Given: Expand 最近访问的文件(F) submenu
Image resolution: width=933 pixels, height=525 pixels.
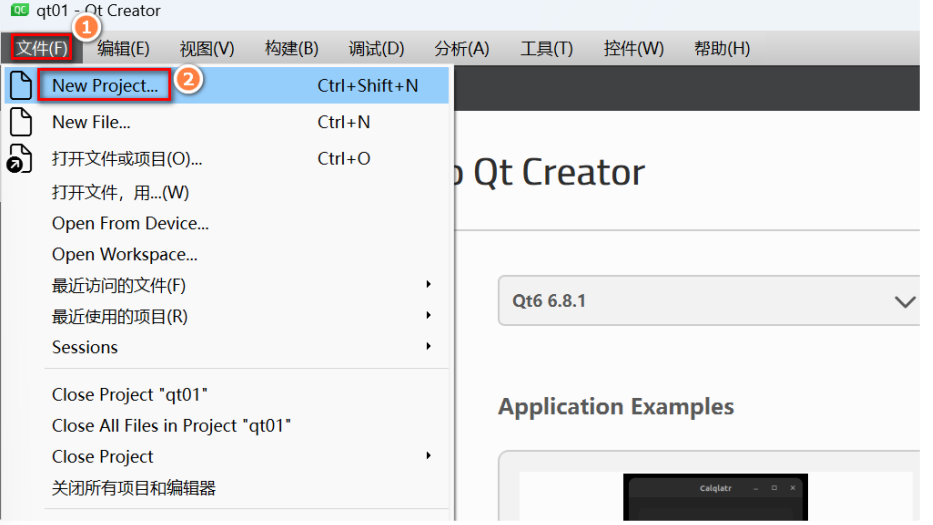Looking at the screenshot, I should click(x=227, y=285).
